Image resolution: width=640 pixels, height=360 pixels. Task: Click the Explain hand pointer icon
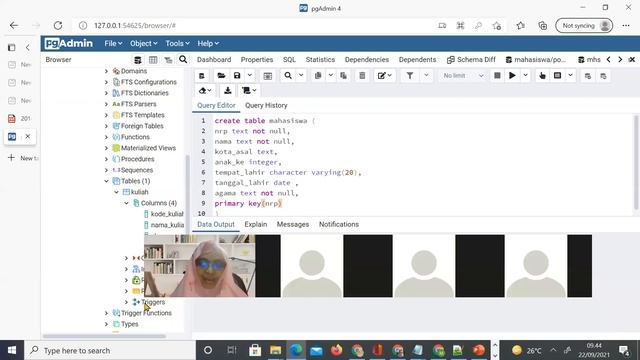pos(542,76)
